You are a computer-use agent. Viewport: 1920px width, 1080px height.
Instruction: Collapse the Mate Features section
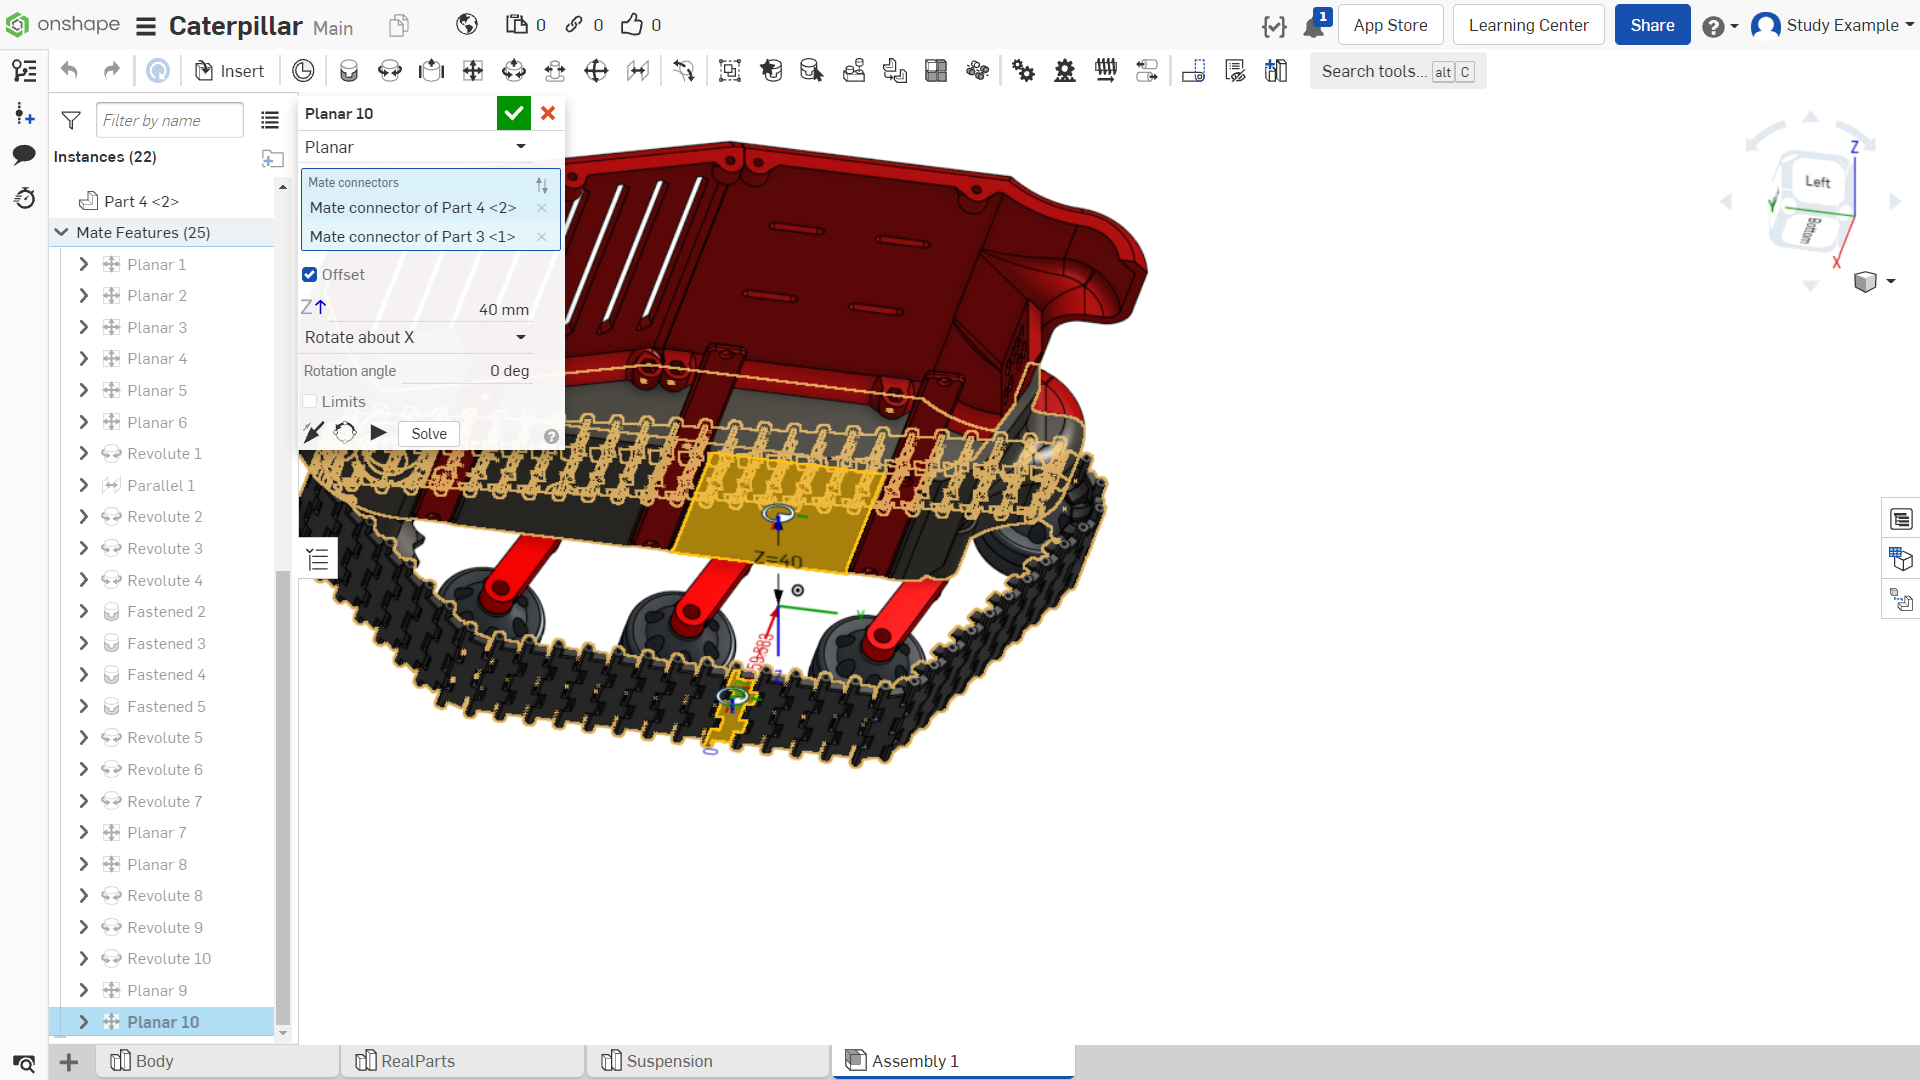coord(62,233)
